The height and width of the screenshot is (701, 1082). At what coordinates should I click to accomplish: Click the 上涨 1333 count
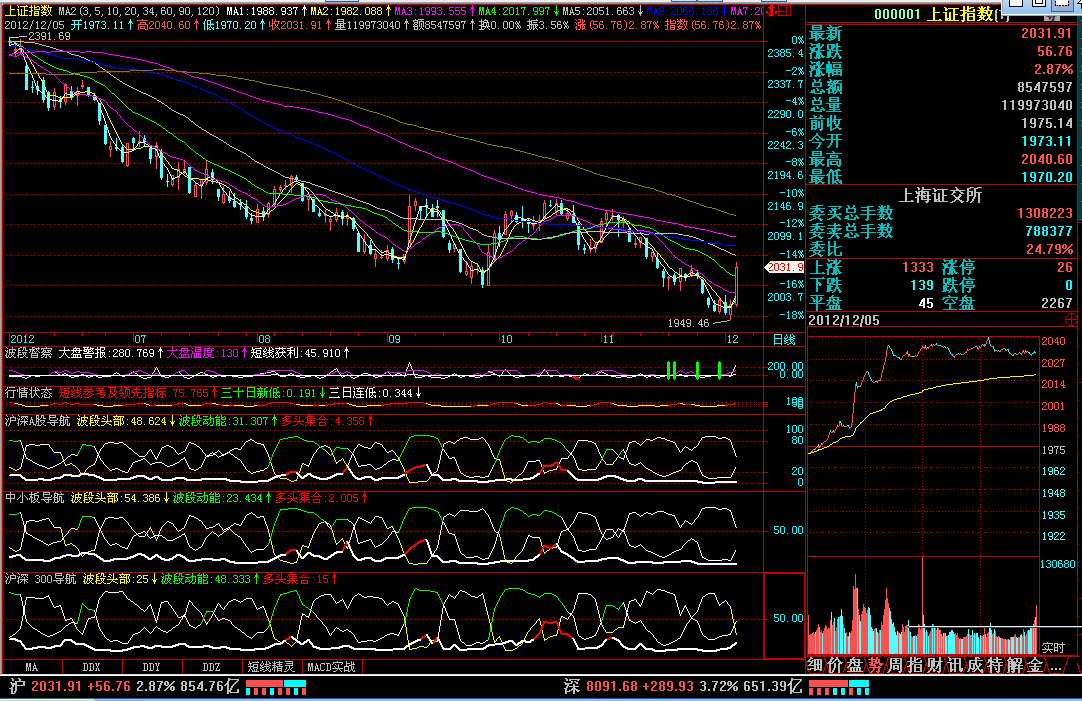pyautogui.click(x=918, y=267)
